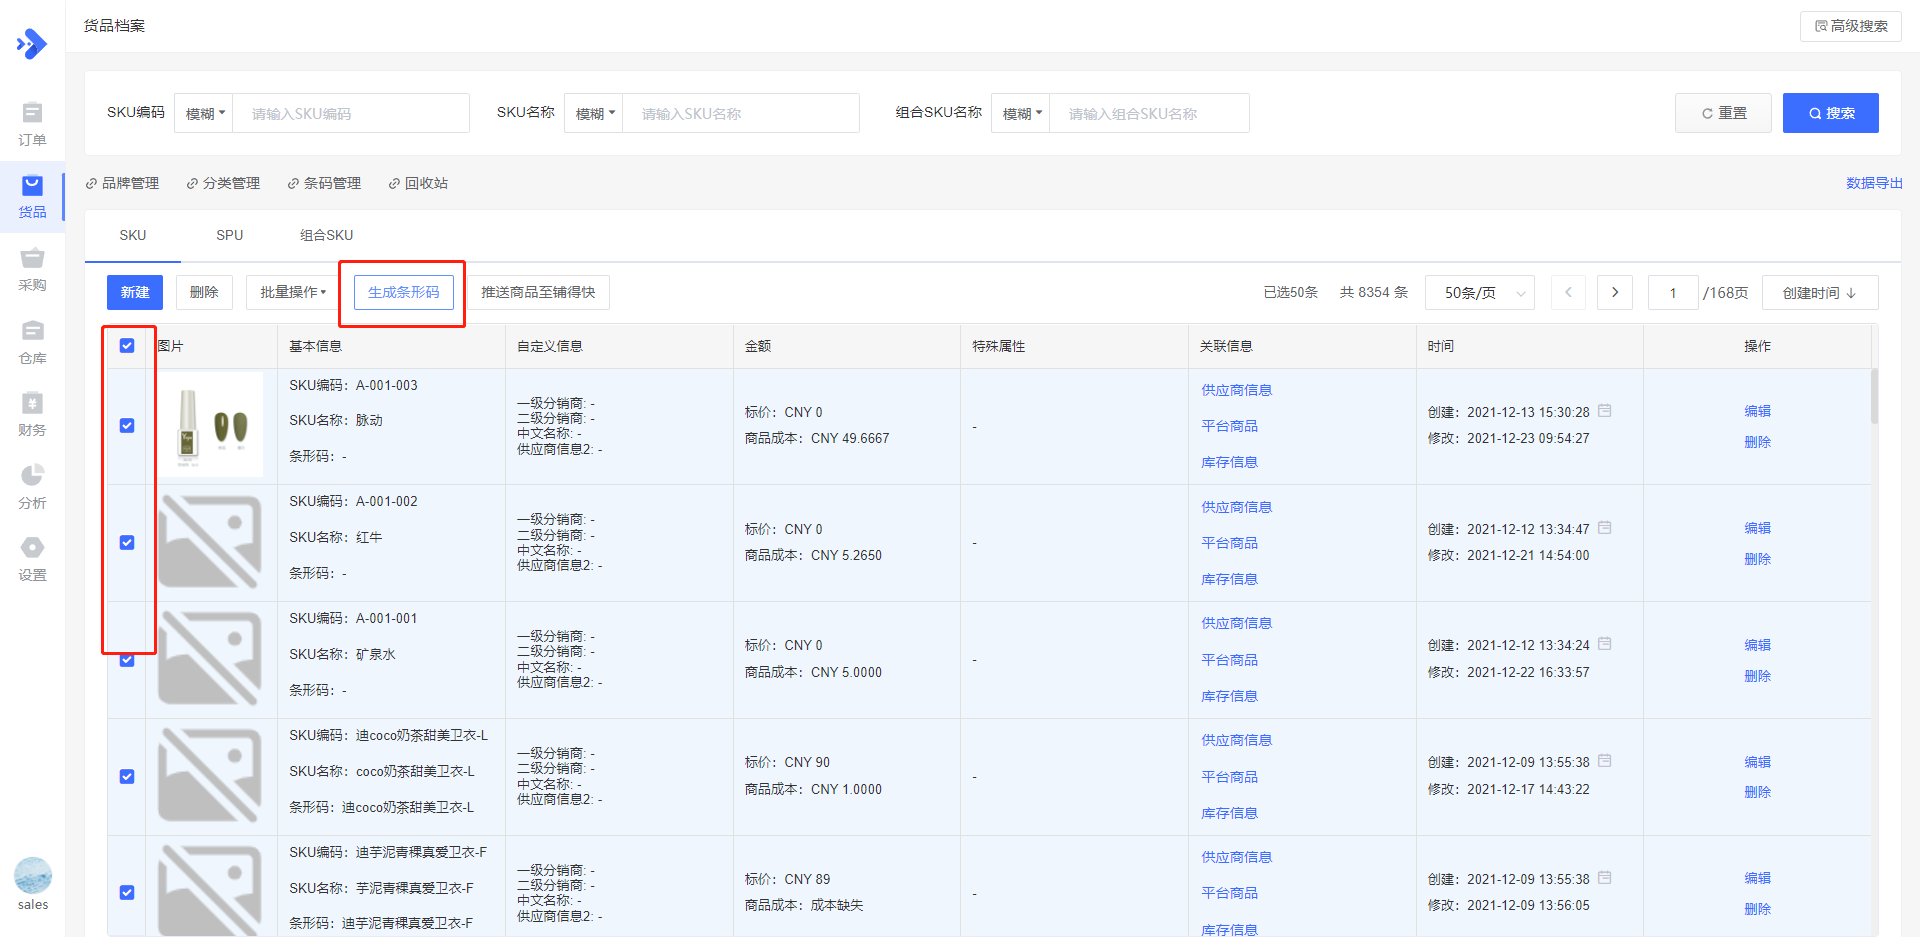Click calendar icon beside 2021-12-12 13:34:47

[x=1605, y=528]
